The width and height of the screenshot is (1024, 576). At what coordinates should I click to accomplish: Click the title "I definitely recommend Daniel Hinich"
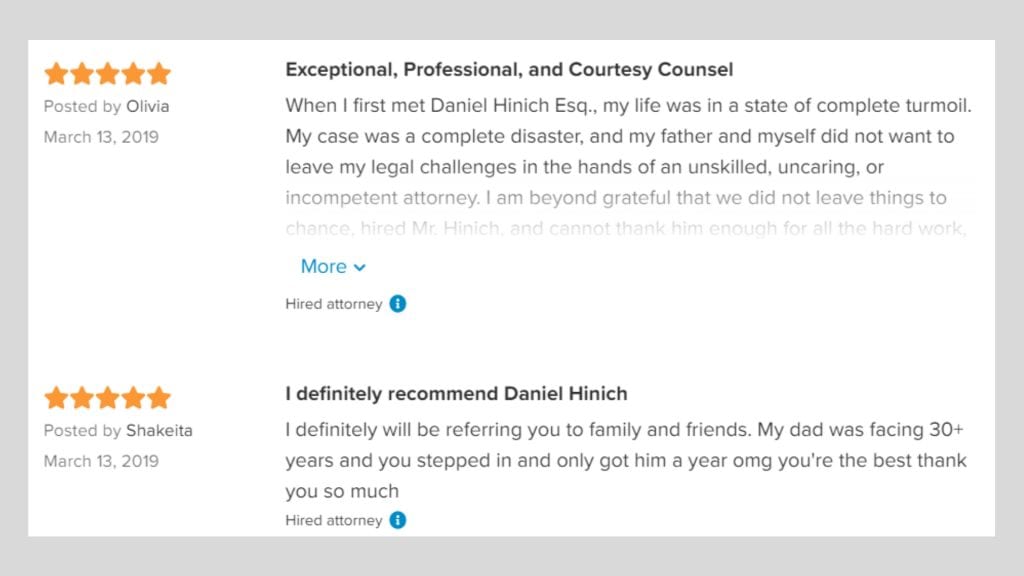click(456, 394)
